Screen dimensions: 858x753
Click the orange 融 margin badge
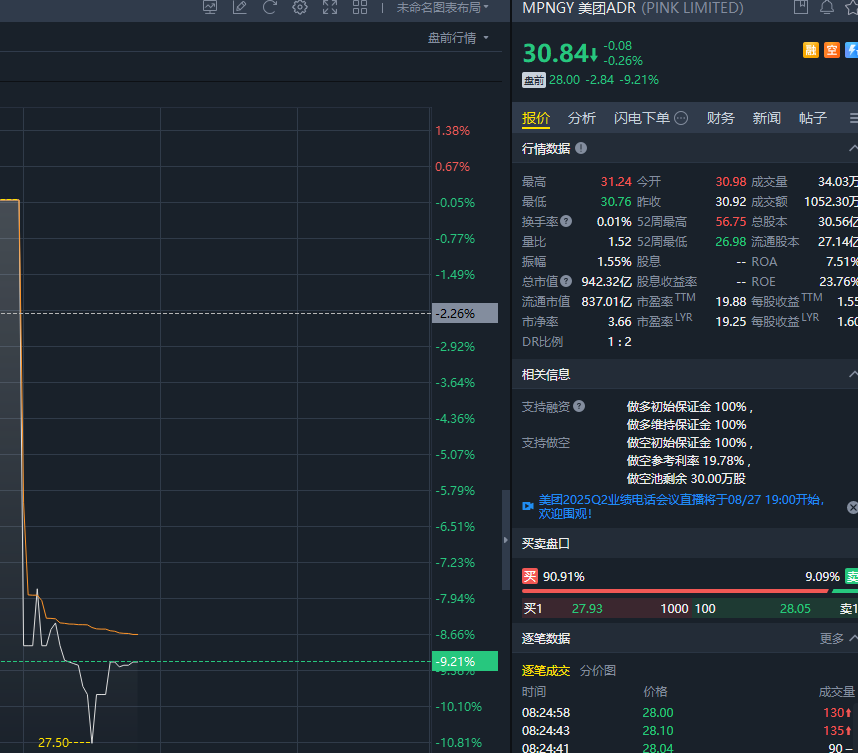point(811,50)
